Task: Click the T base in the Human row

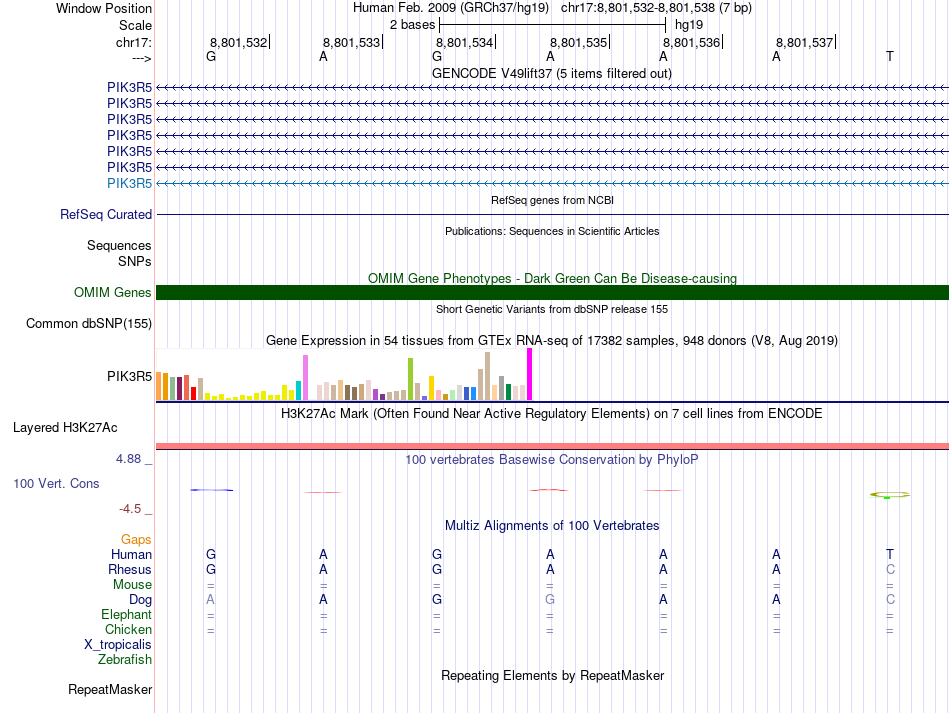Action: point(889,554)
